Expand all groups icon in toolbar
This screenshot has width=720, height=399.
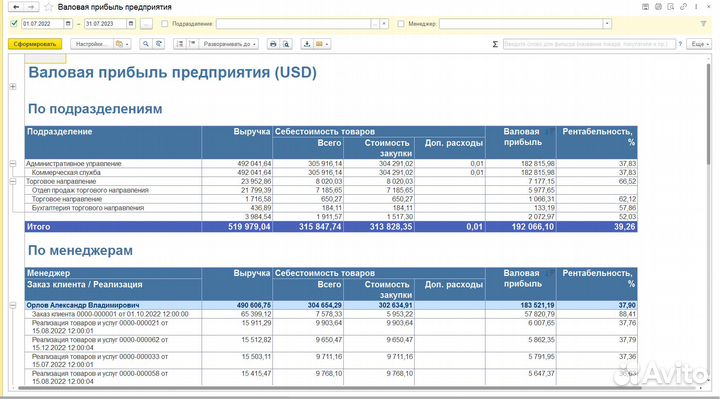(192, 44)
